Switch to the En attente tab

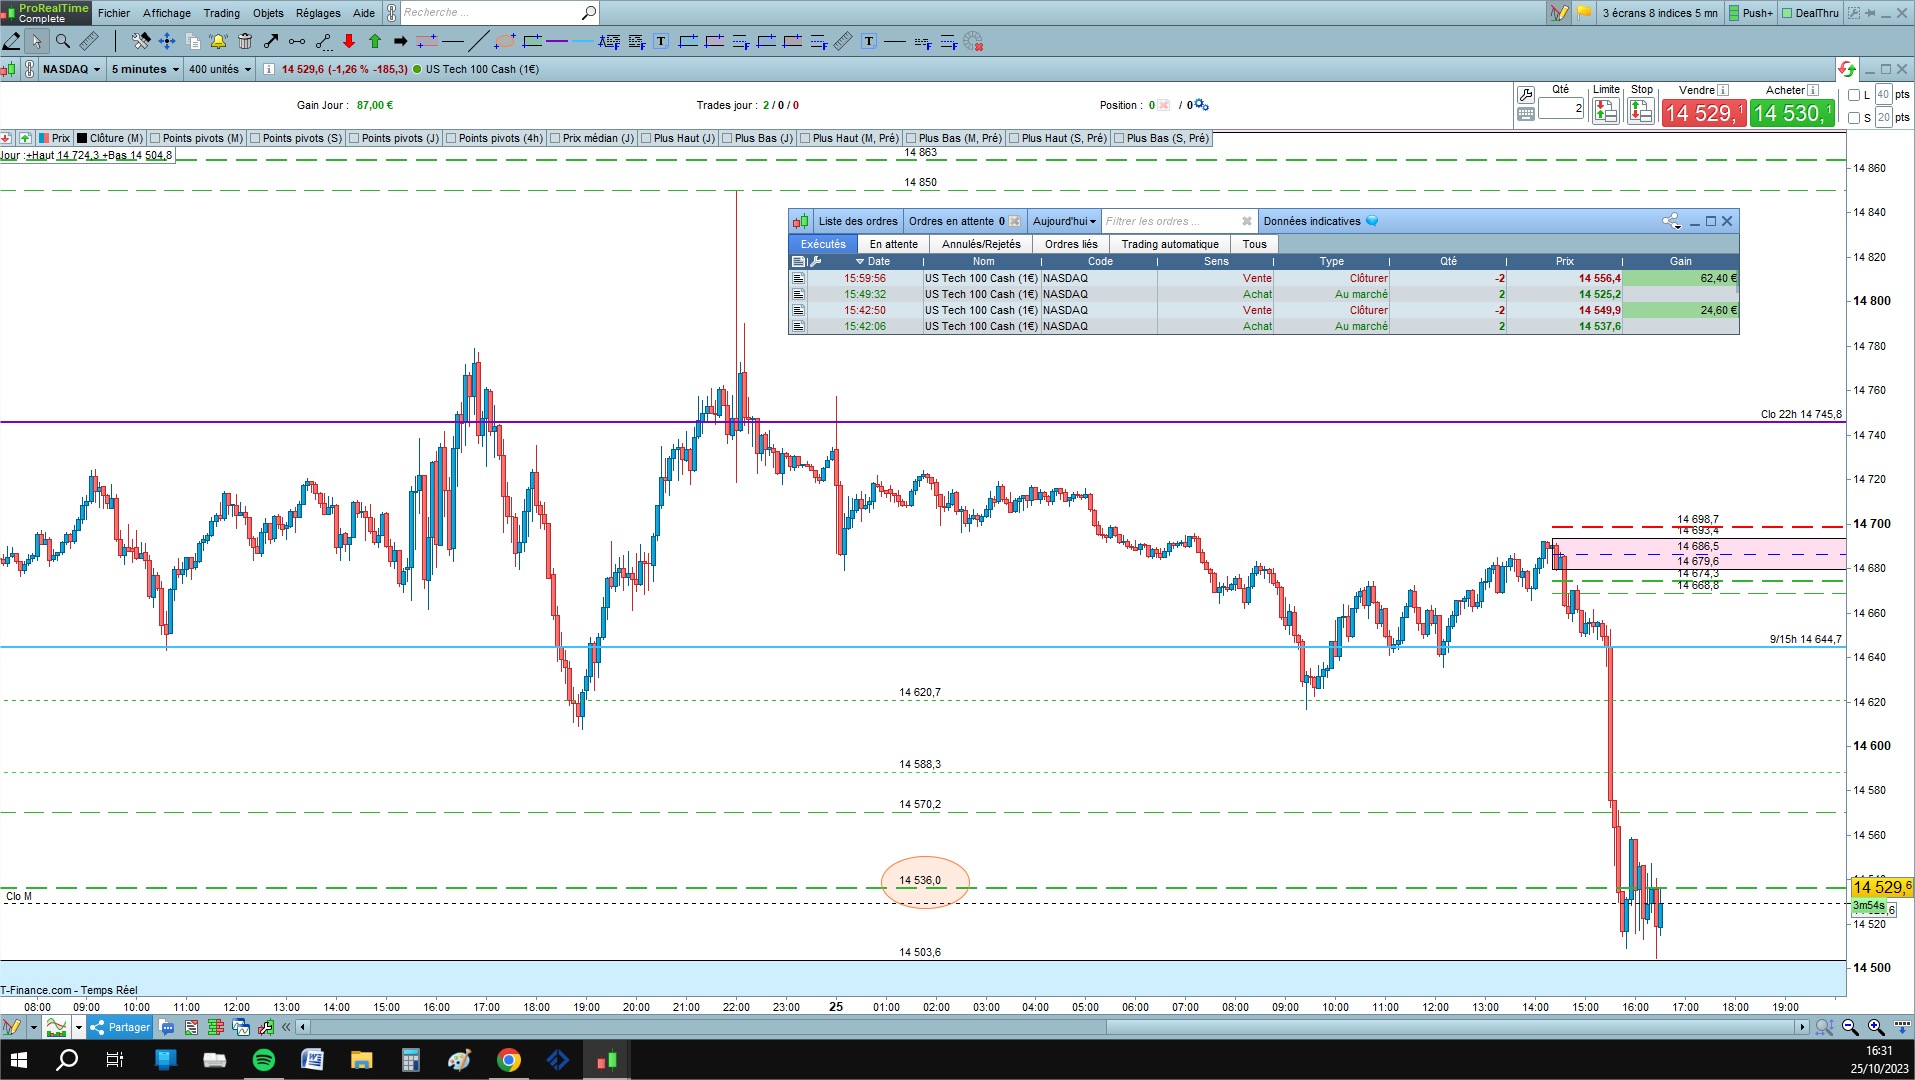pos(893,244)
